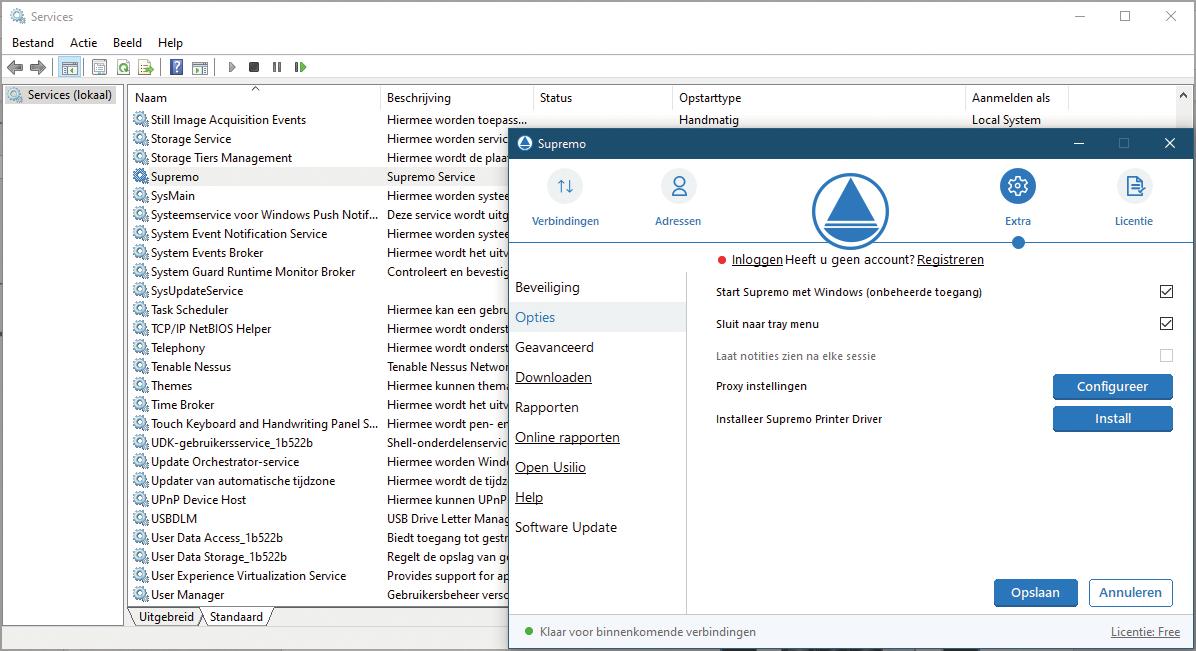Click the Configureer proxy button
This screenshot has height=651, width=1196.
[x=1112, y=386]
